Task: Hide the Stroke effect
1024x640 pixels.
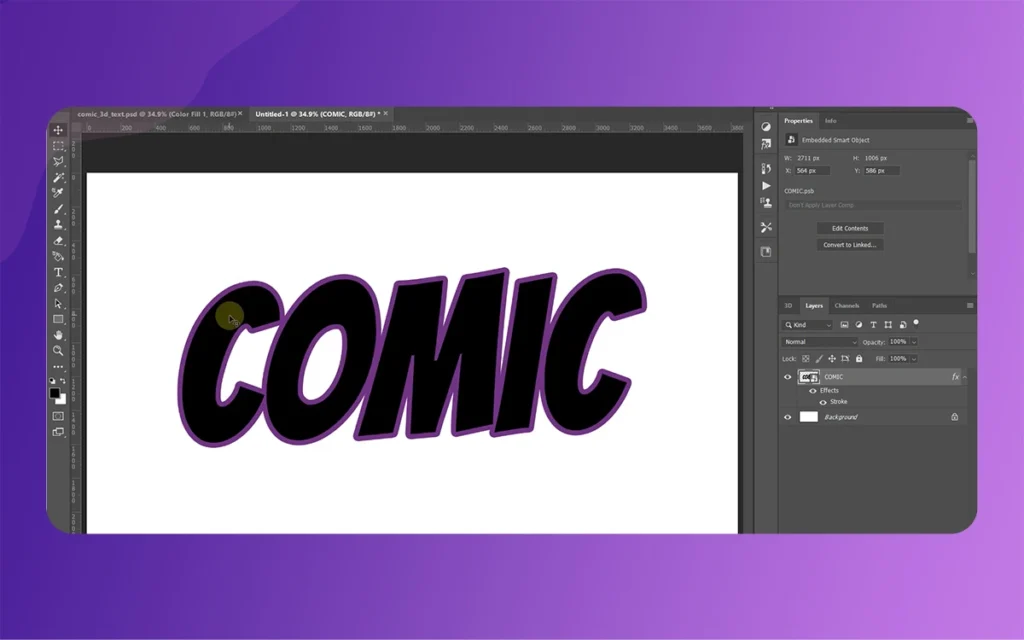Action: pyautogui.click(x=823, y=402)
